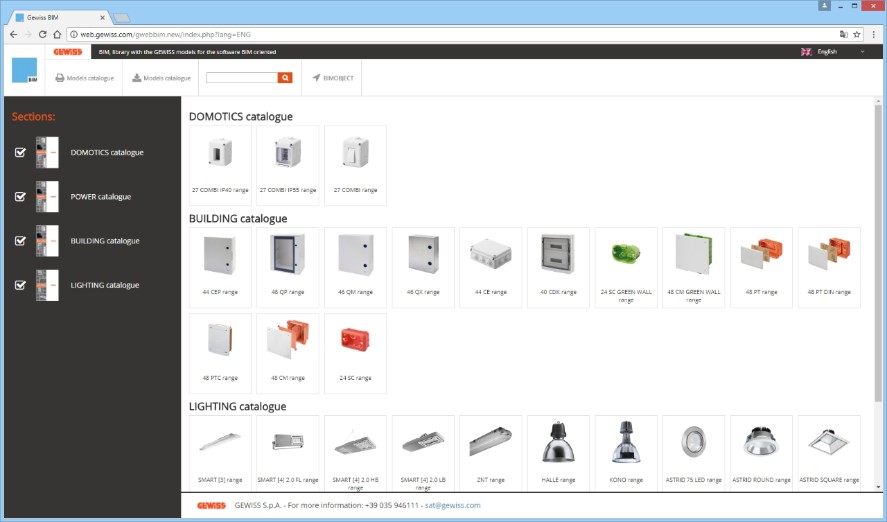Image resolution: width=887 pixels, height=522 pixels.
Task: Go back in the browser
Action: (x=14, y=34)
